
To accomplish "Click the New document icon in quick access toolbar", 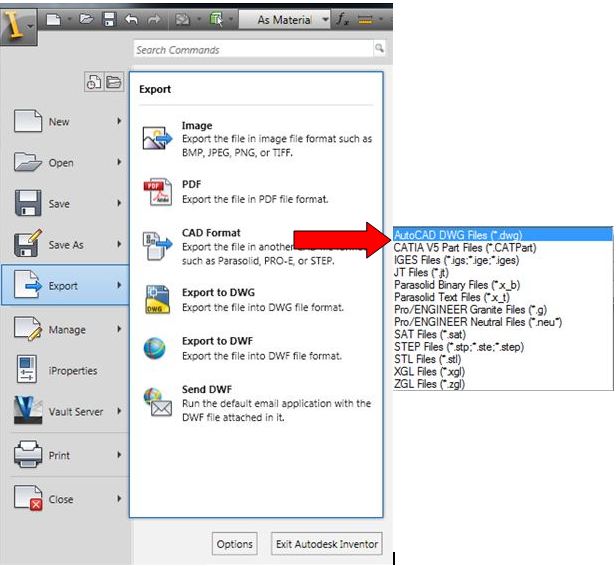I will click(x=53, y=19).
